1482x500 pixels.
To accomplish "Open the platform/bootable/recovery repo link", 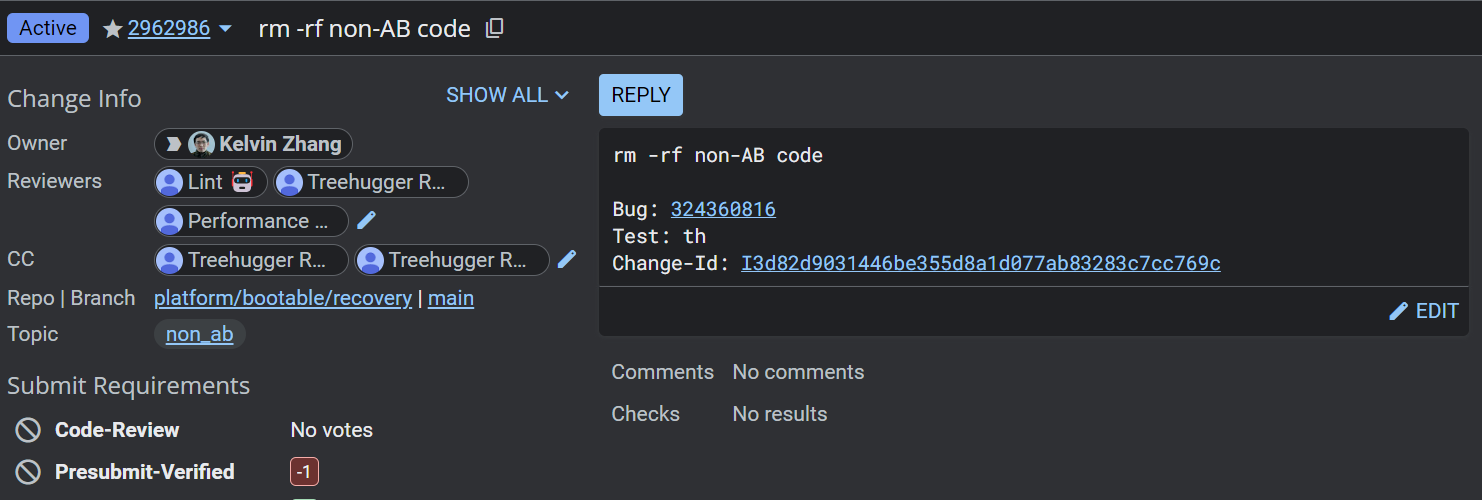I will coord(283,298).
